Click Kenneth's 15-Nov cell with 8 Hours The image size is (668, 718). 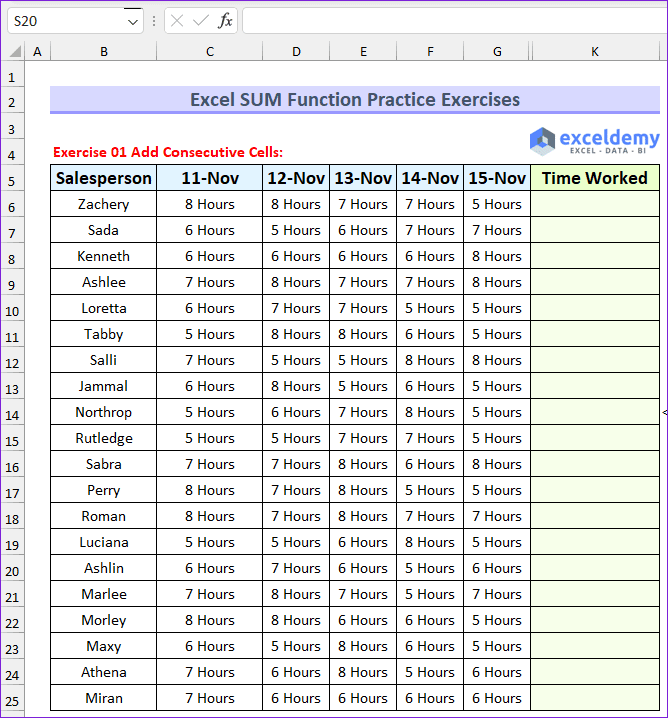tap(497, 256)
